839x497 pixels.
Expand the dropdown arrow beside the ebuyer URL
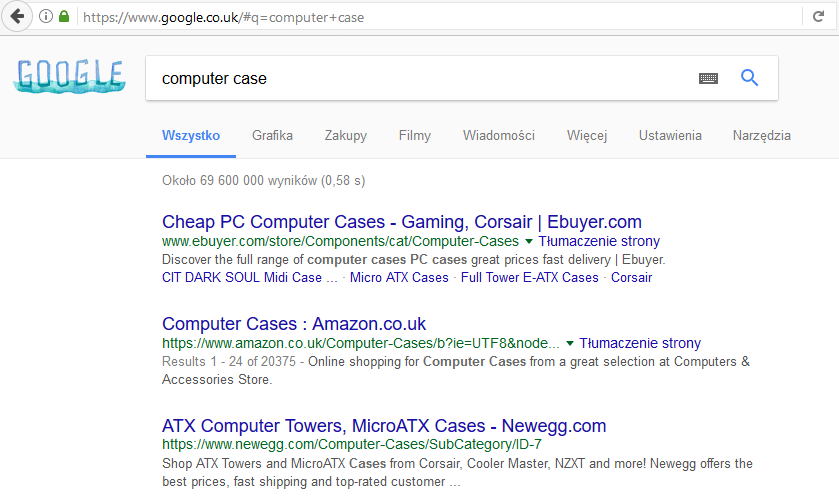pyautogui.click(x=529, y=241)
